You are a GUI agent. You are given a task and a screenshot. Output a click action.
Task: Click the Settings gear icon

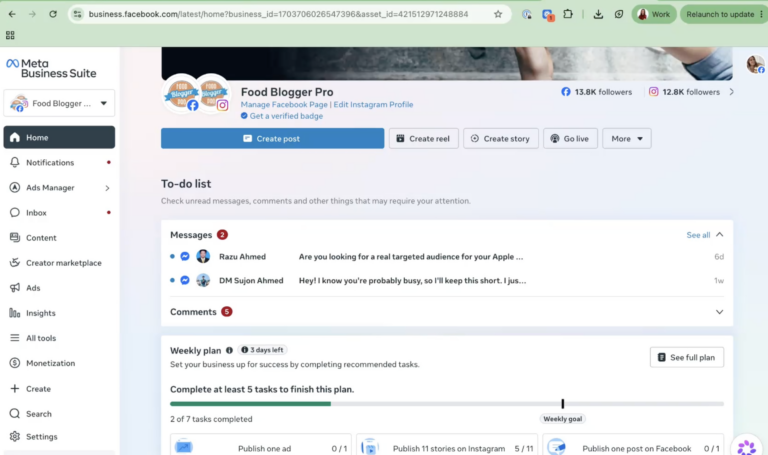point(15,436)
